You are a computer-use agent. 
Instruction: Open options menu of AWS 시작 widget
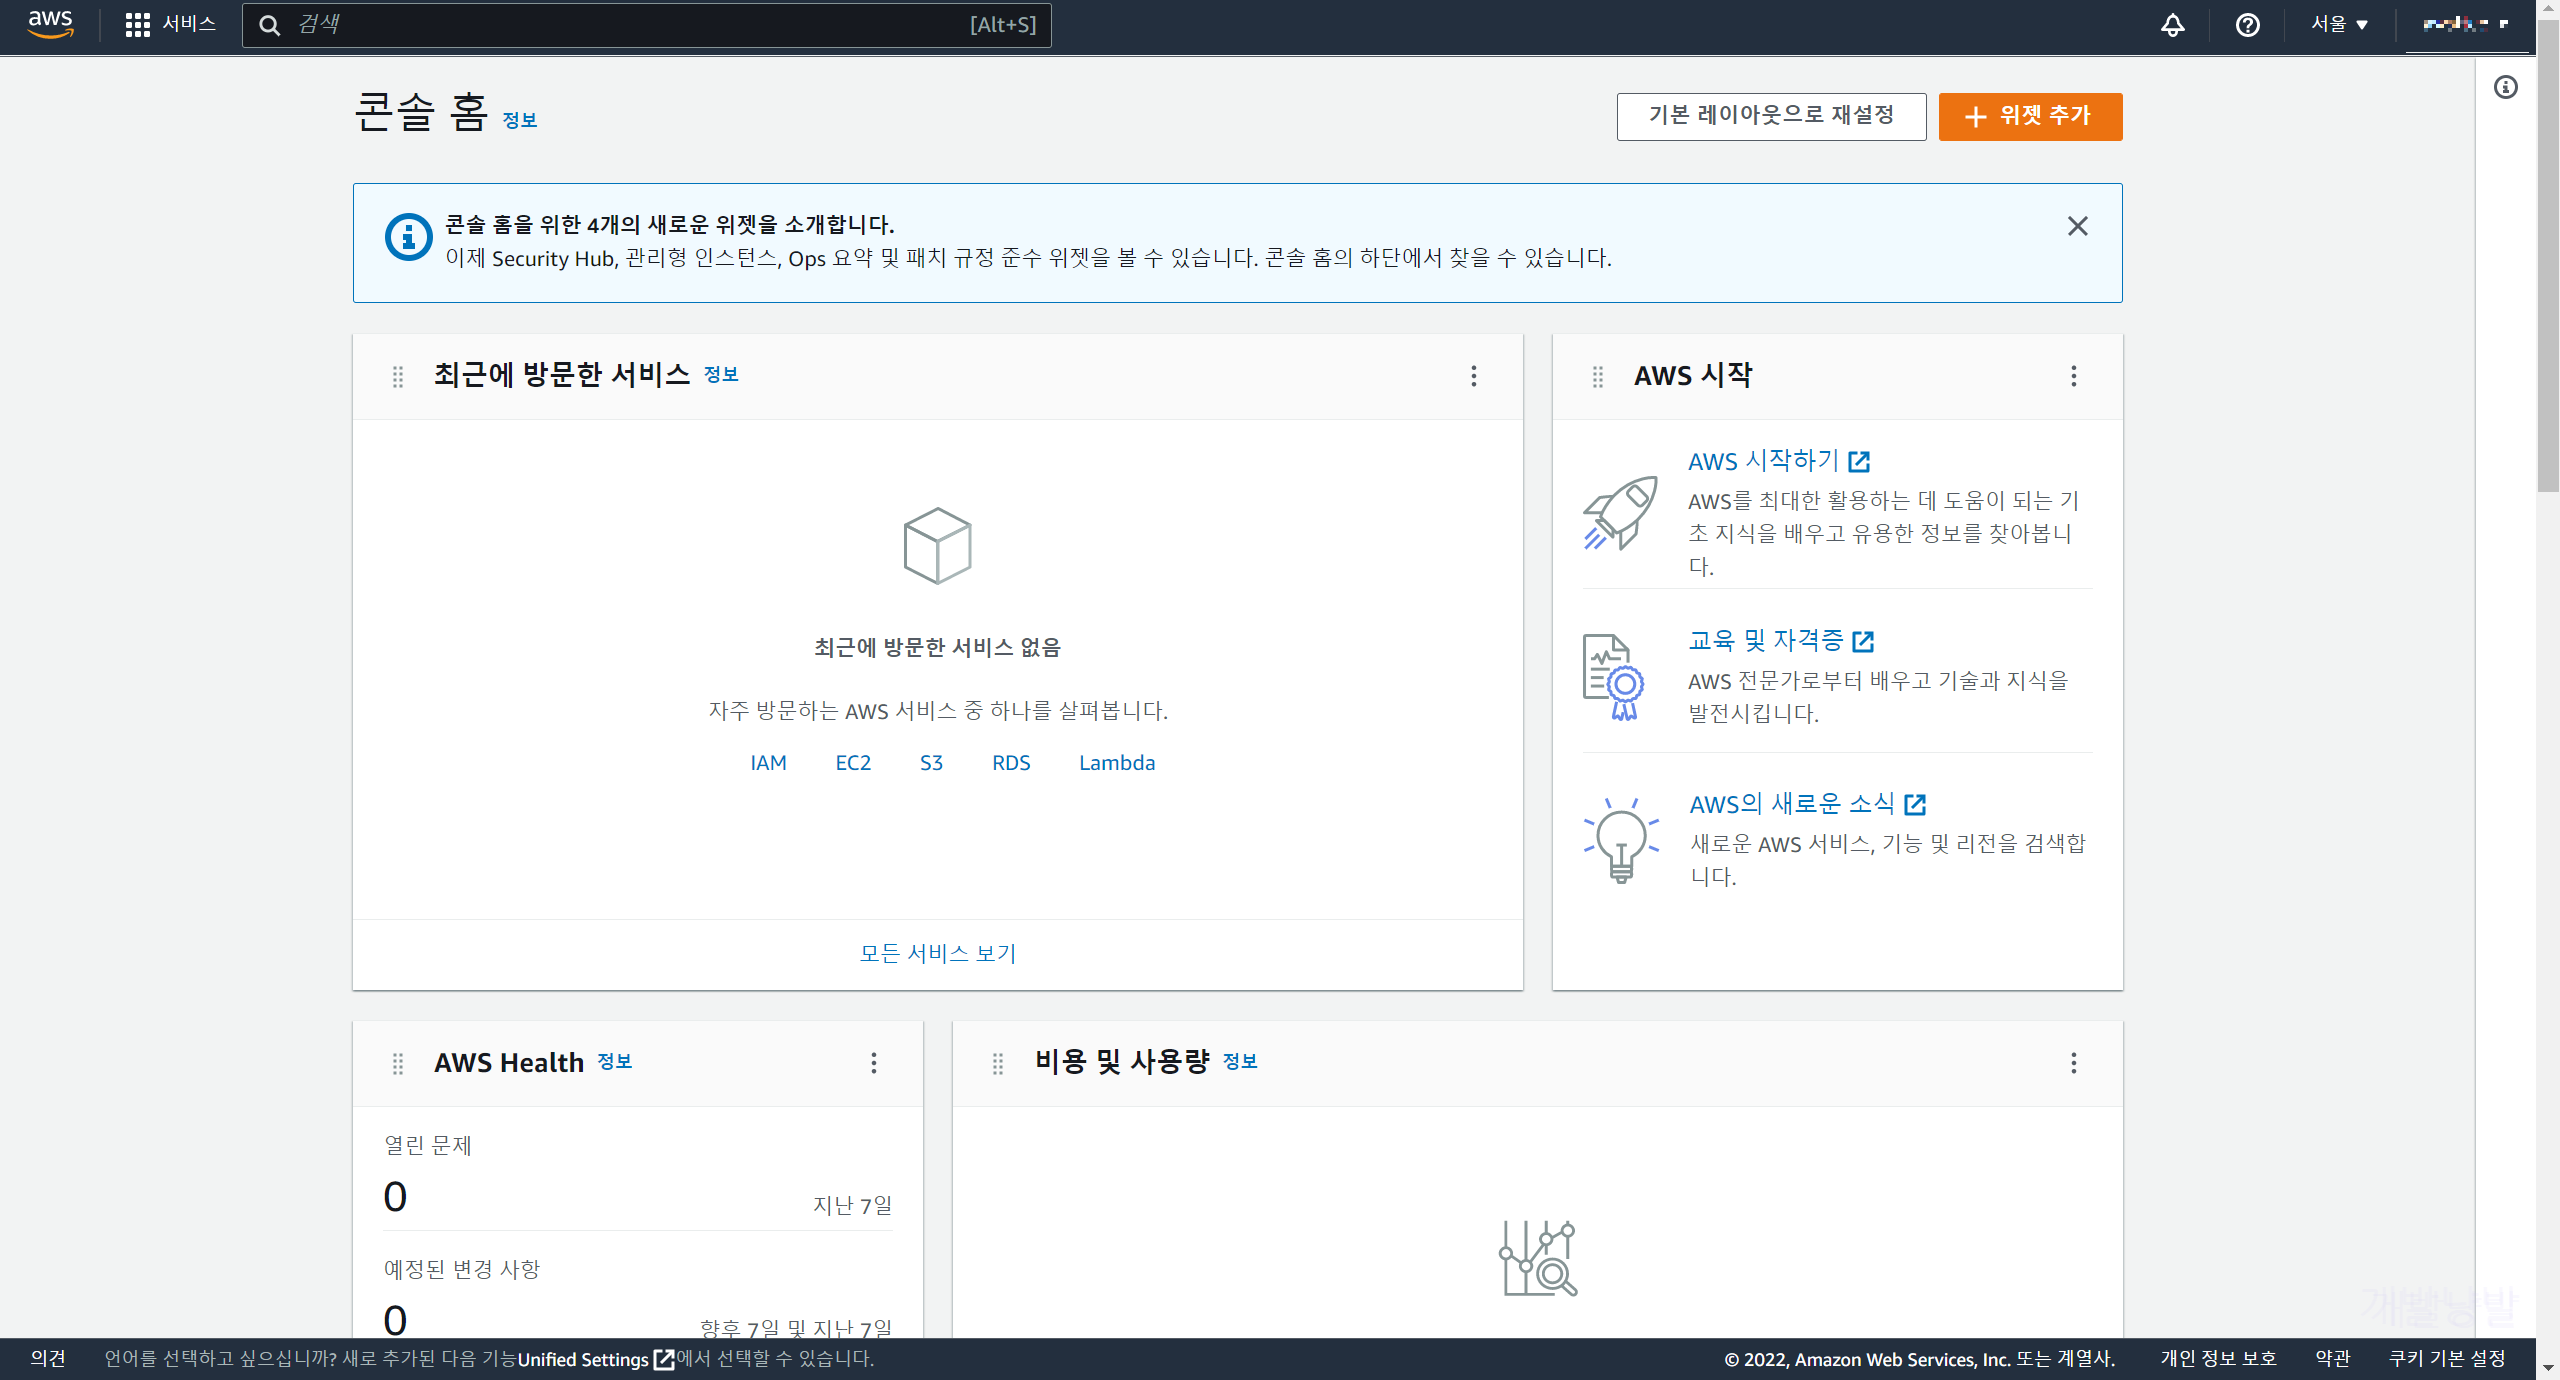(2073, 376)
